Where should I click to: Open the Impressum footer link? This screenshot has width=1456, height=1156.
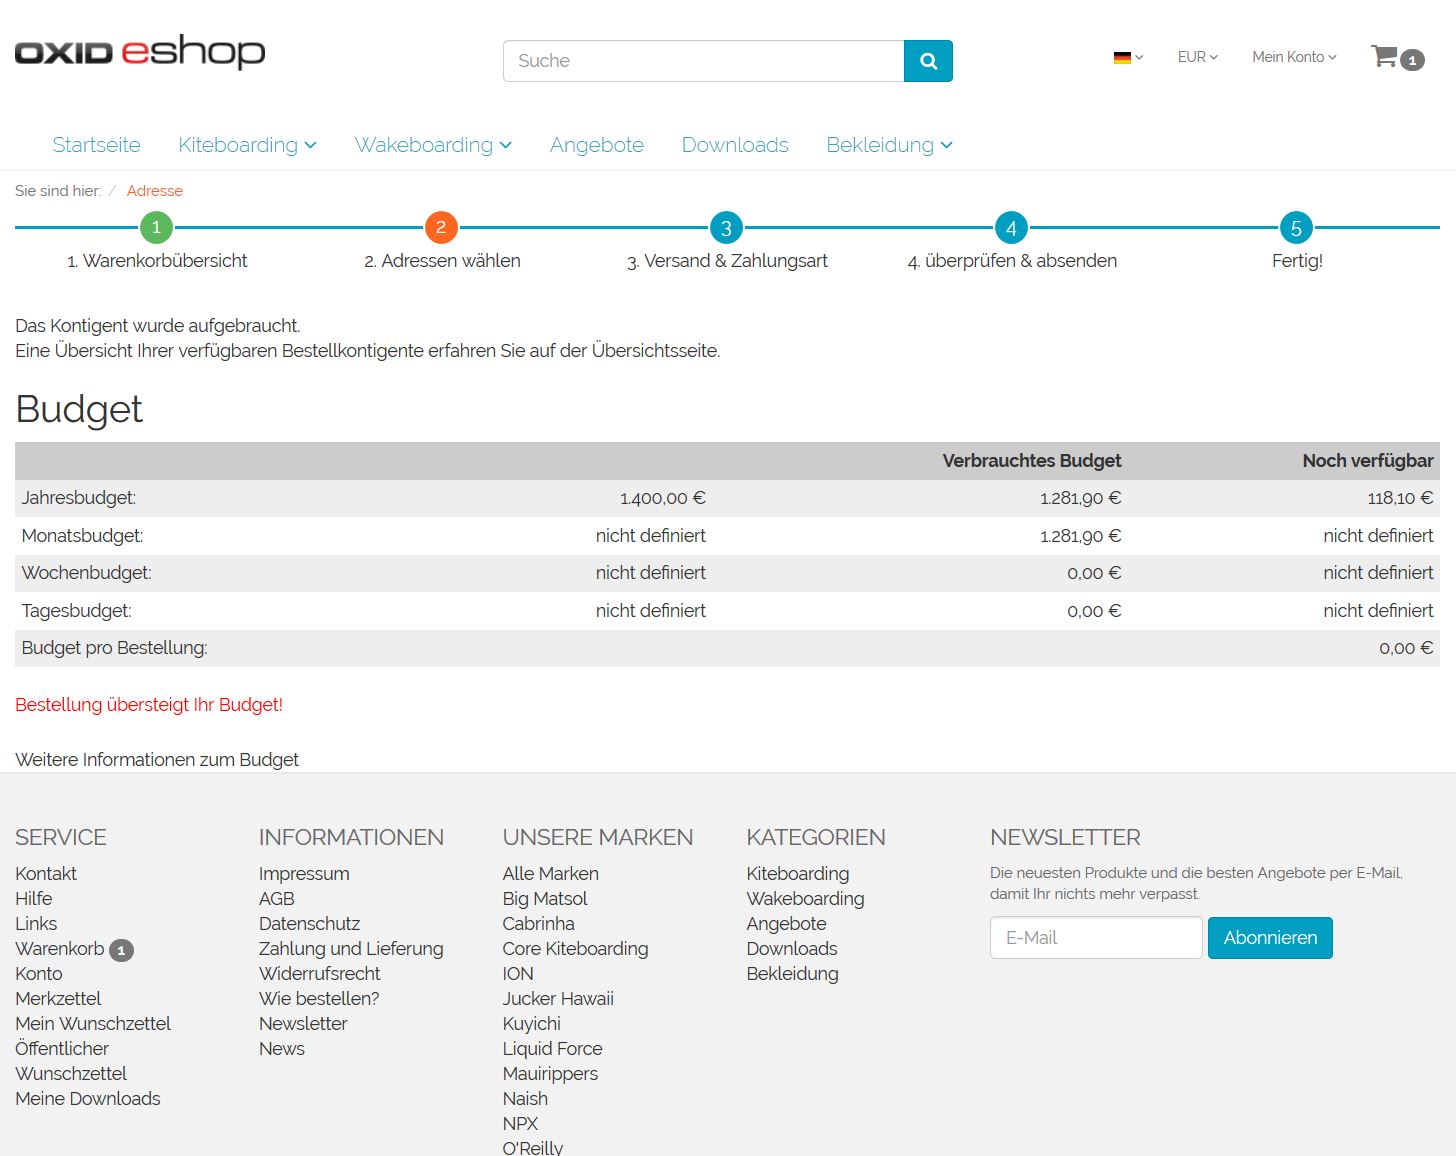(x=304, y=873)
